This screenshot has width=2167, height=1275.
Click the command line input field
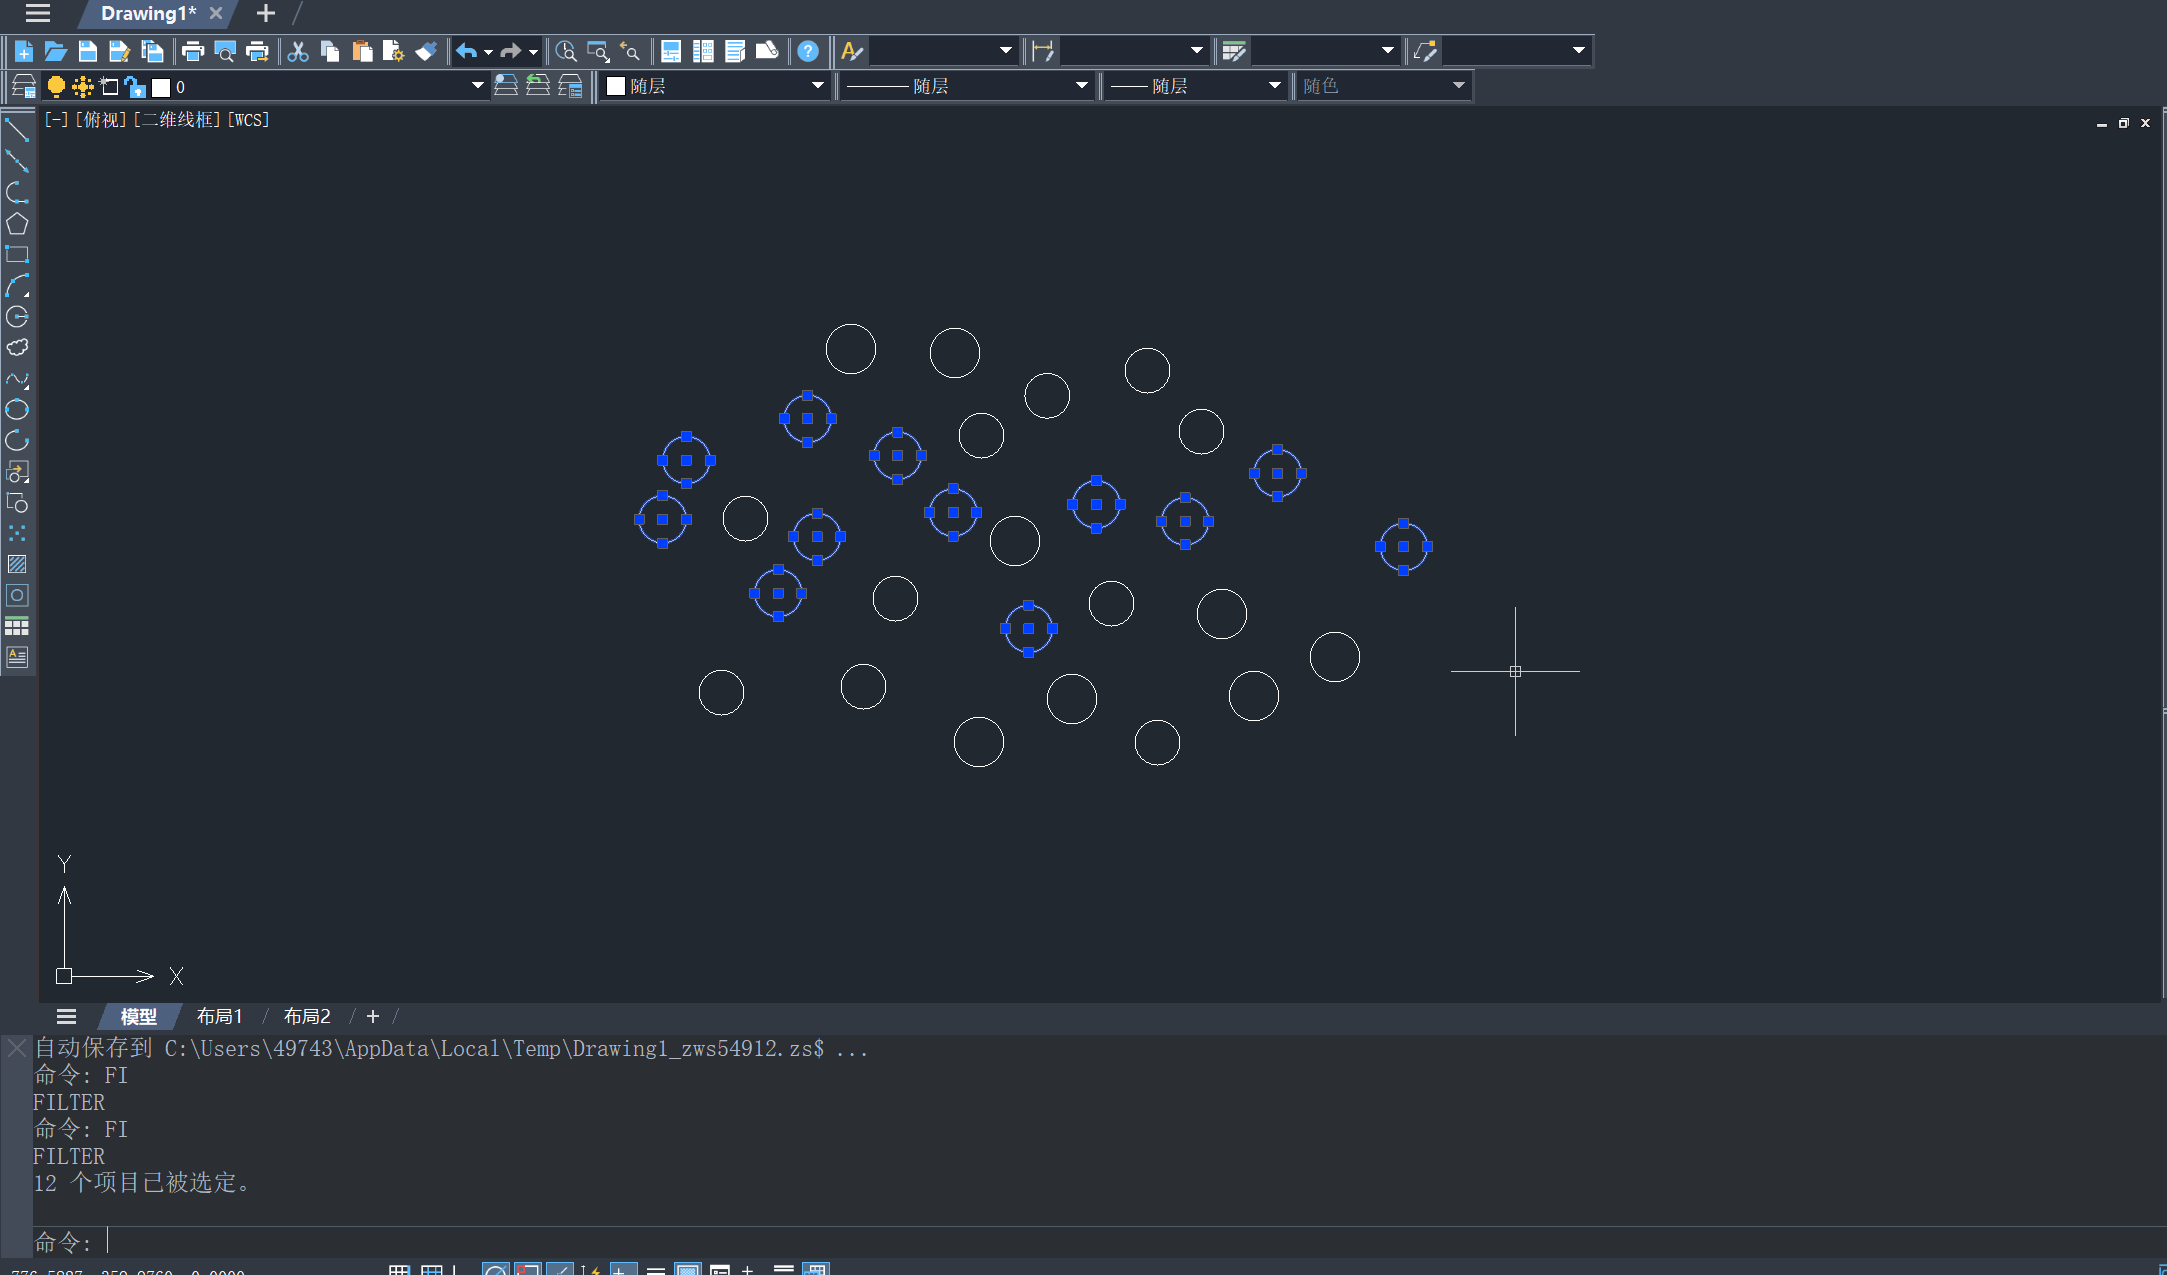coord(600,1242)
